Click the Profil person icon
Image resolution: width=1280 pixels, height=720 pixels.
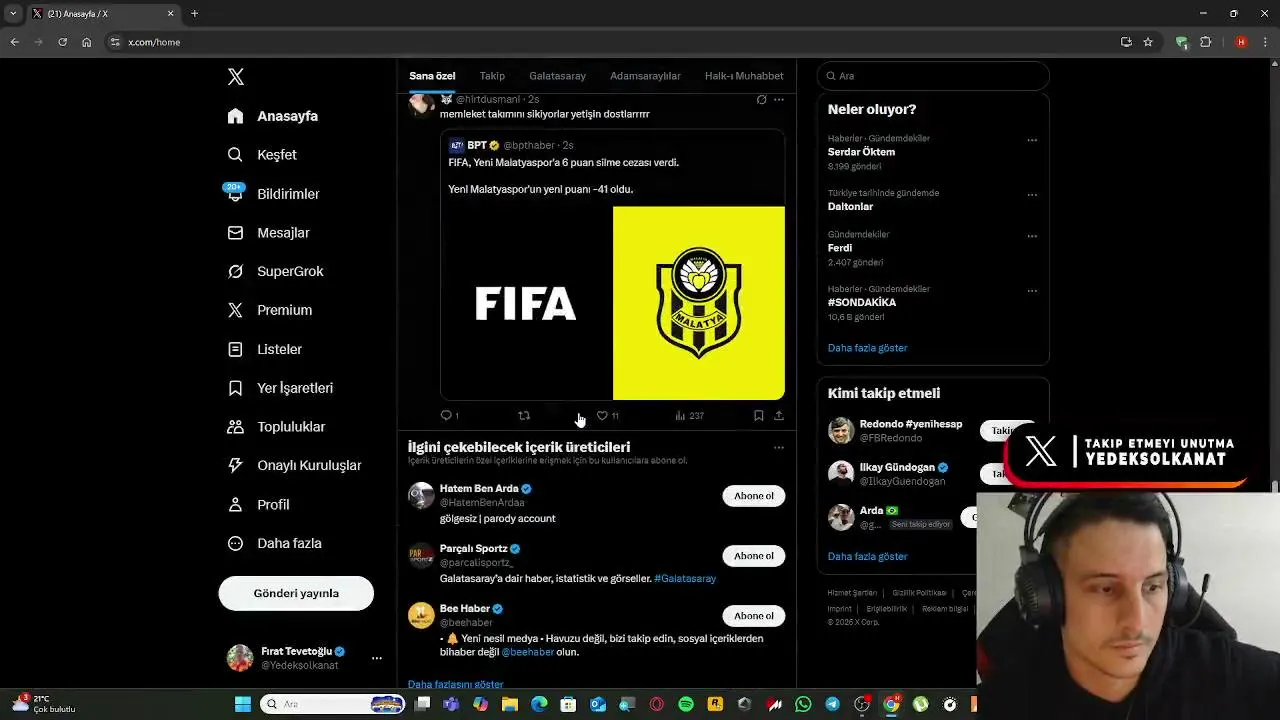(235, 504)
